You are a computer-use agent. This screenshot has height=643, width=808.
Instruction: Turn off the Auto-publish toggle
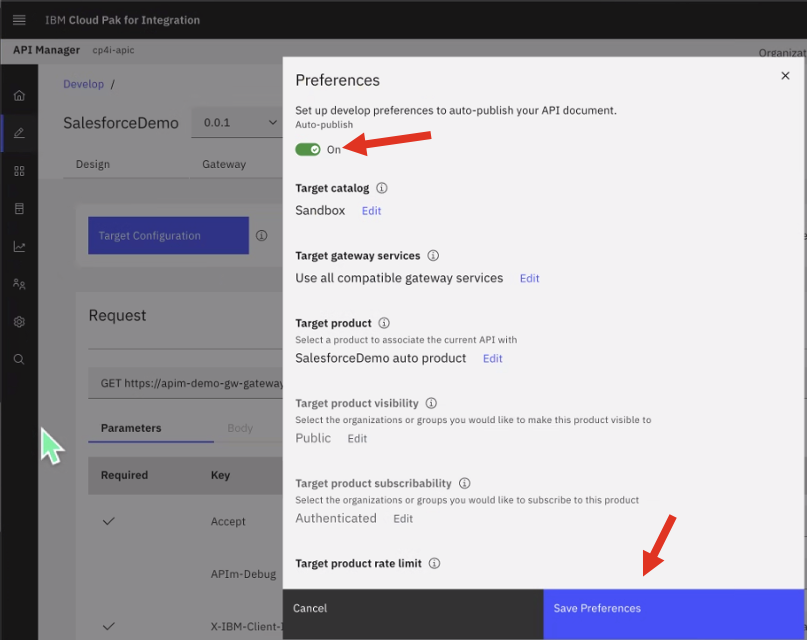(x=308, y=149)
